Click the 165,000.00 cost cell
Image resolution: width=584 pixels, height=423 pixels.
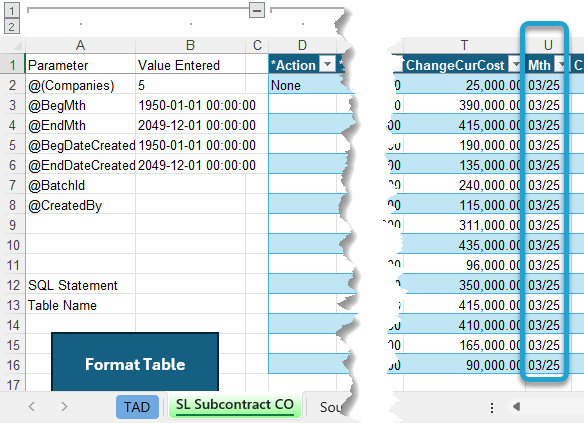coord(464,345)
